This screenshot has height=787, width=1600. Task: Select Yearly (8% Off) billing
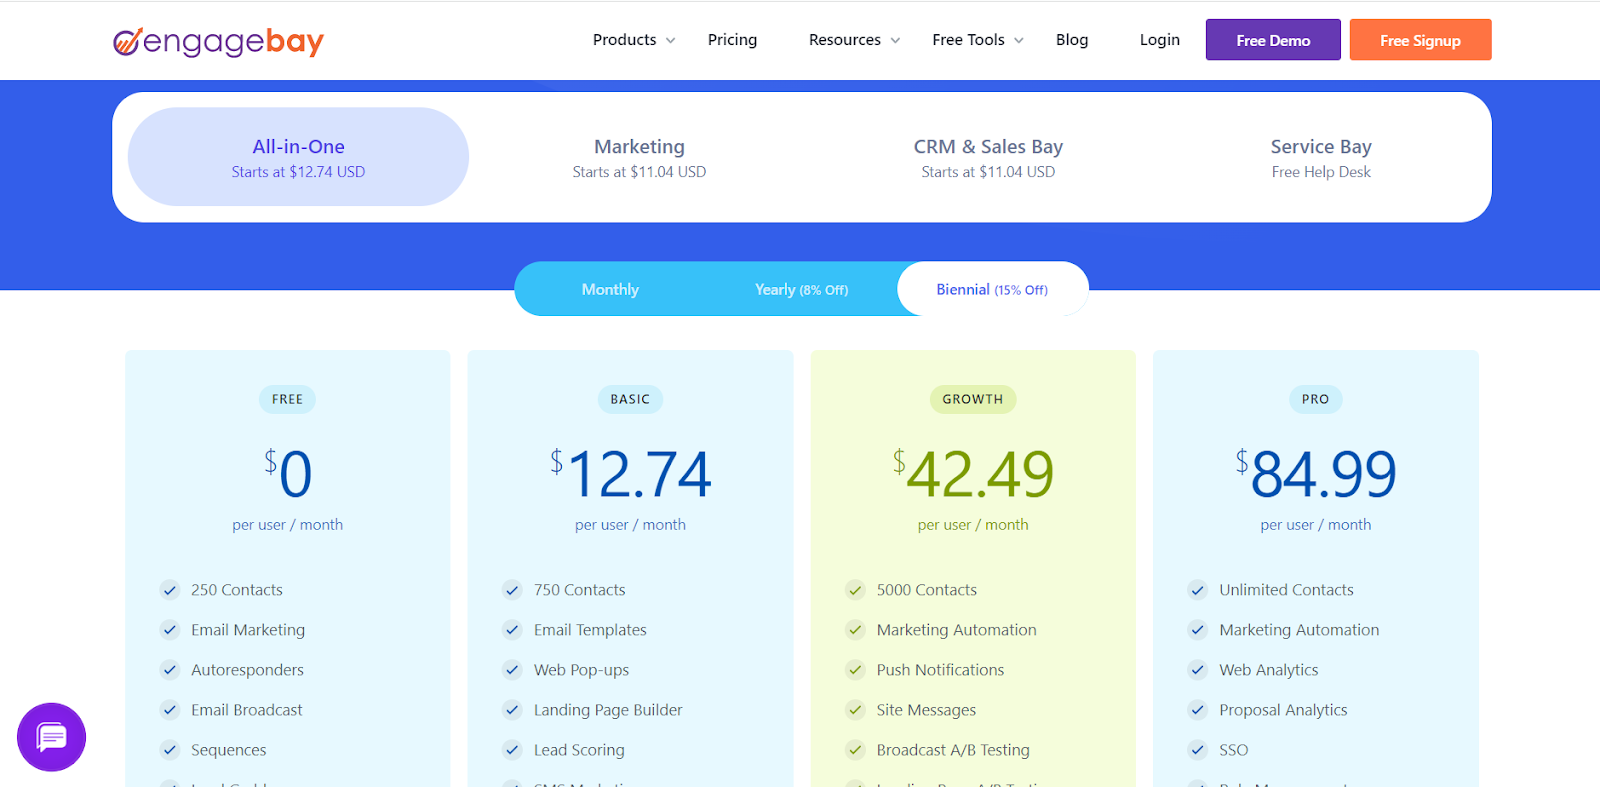(x=801, y=289)
